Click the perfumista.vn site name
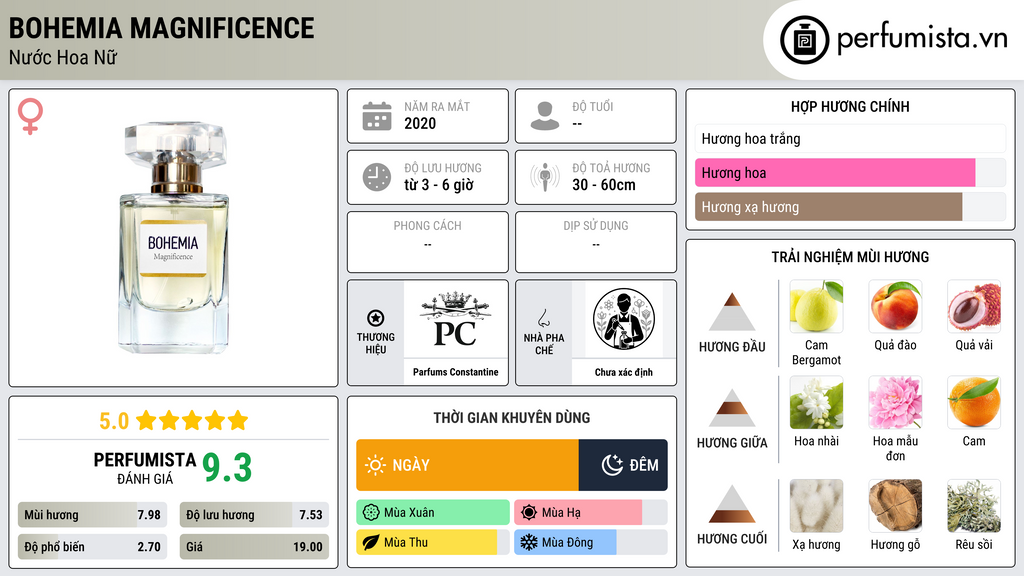This screenshot has height=576, width=1024. (922, 39)
